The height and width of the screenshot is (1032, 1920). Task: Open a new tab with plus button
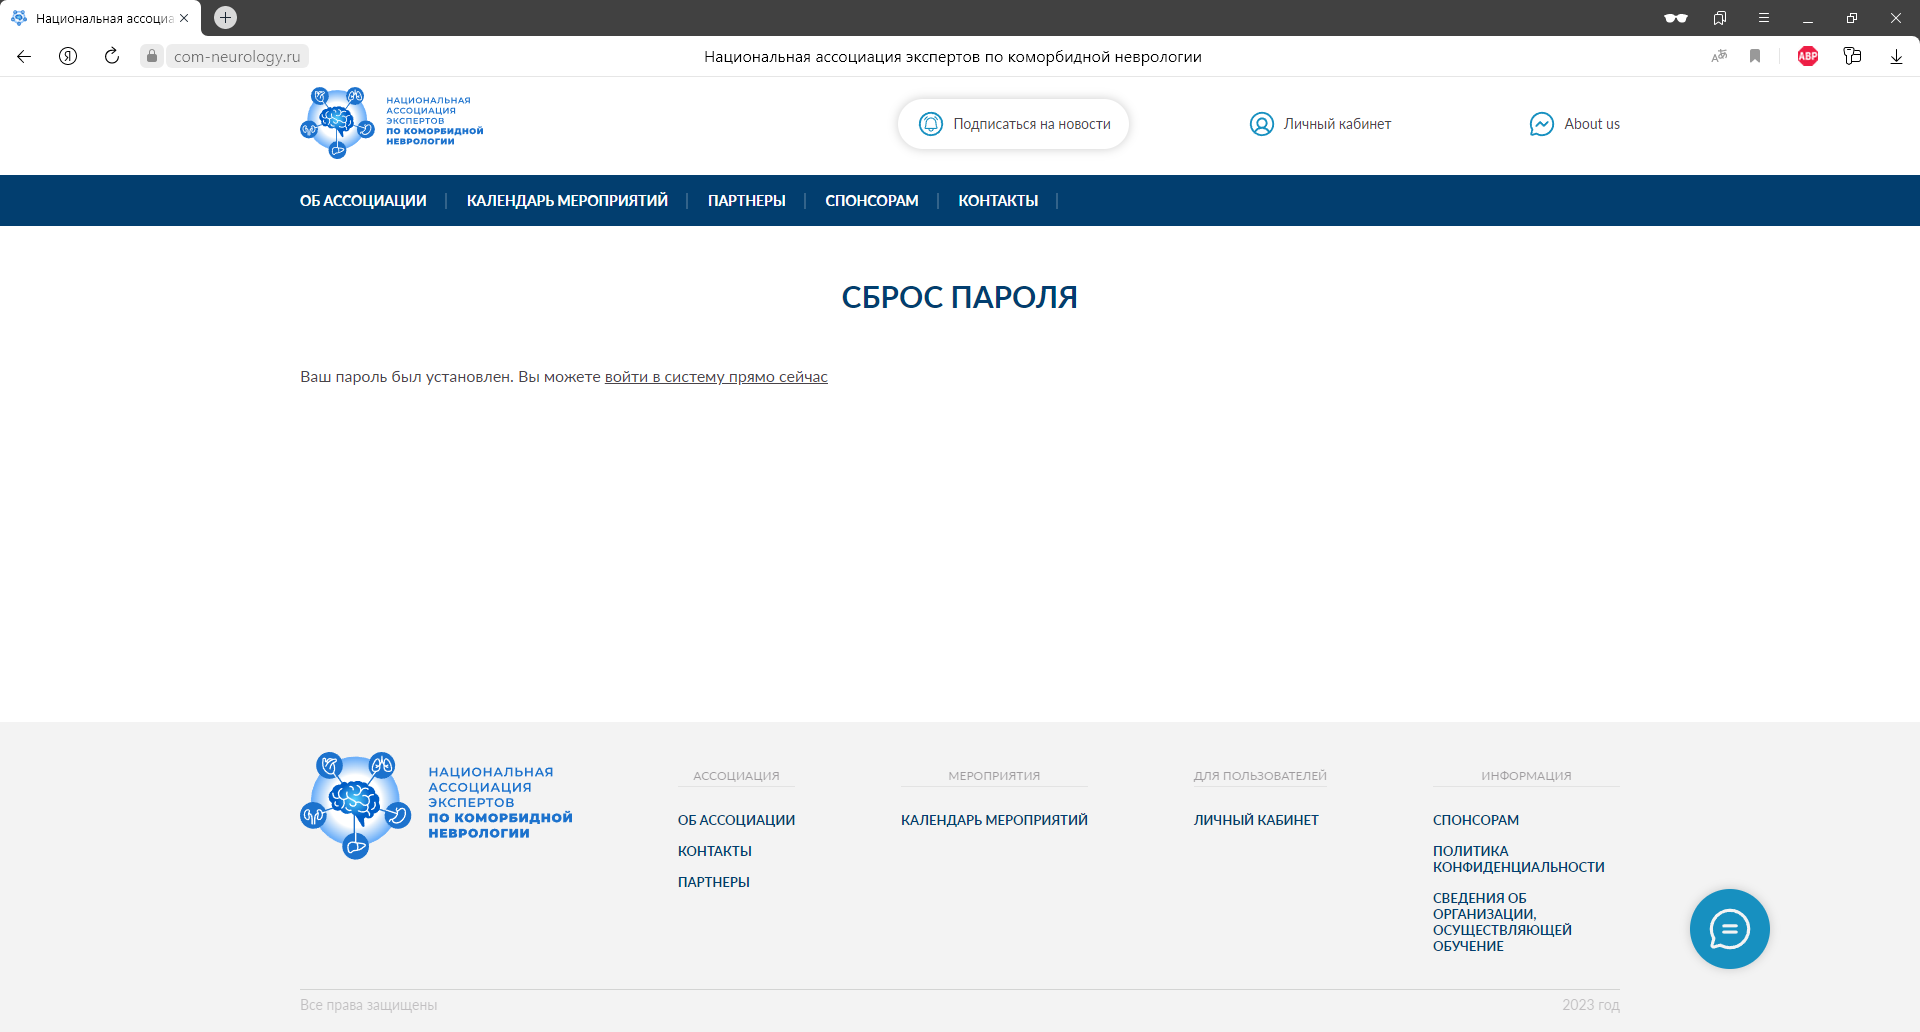coord(226,17)
